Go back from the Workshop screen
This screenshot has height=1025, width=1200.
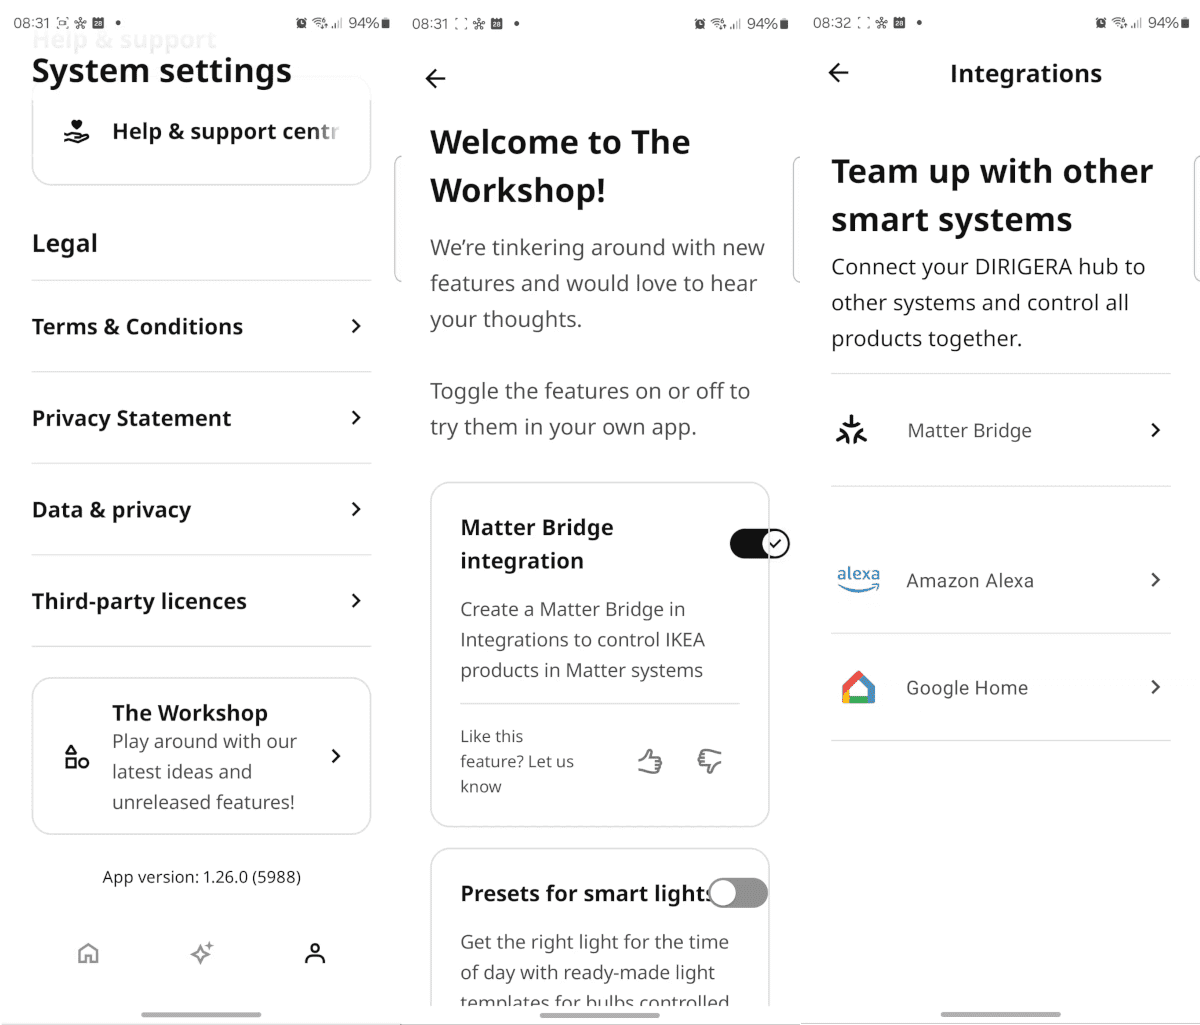(435, 79)
